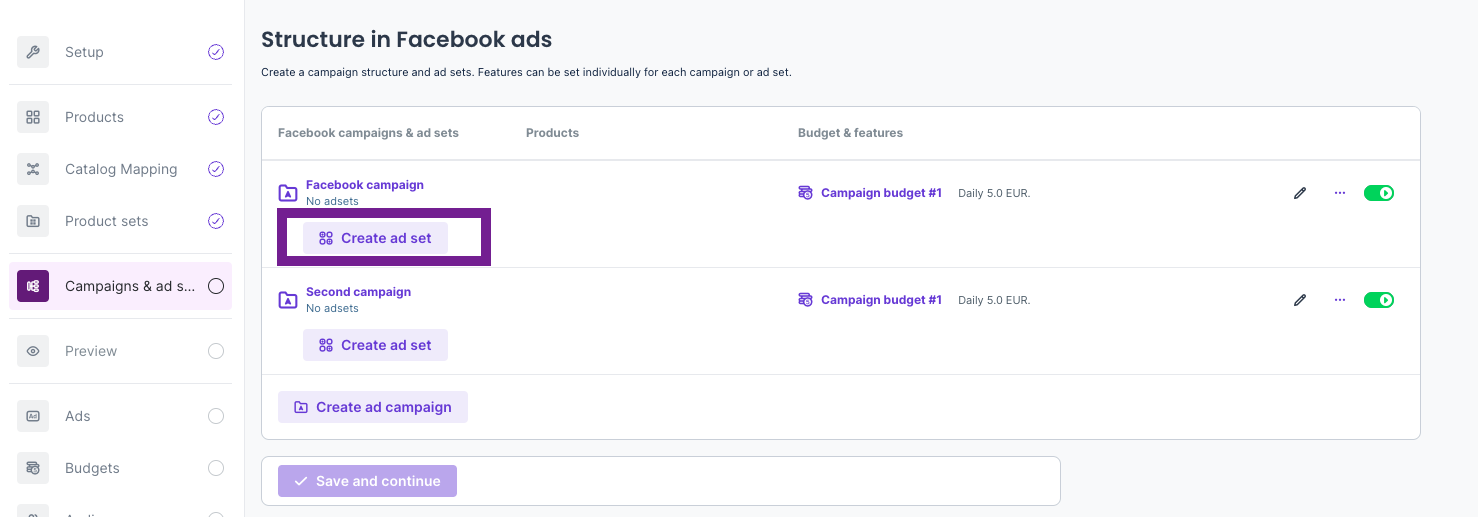Go to the Products step
The image size is (1478, 517).
[x=121, y=117]
